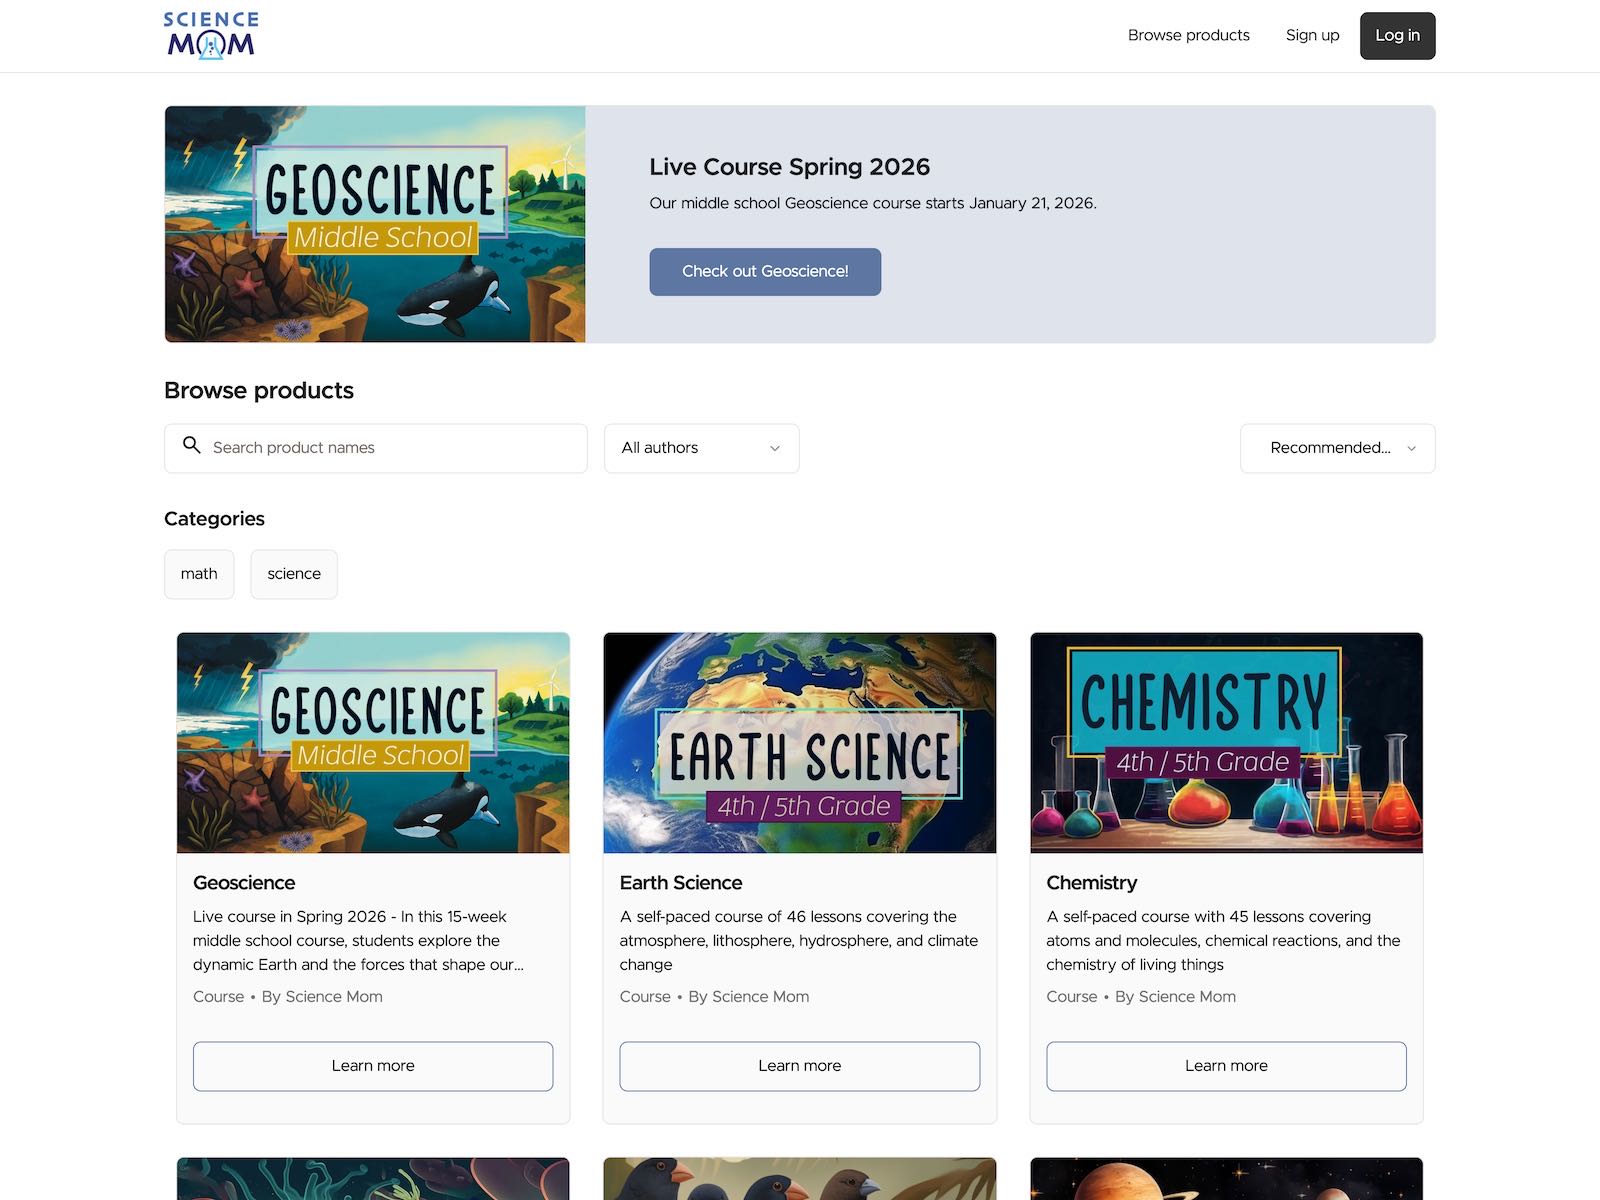1600x1200 pixels.
Task: Open the All authors dropdown
Action: coord(700,448)
